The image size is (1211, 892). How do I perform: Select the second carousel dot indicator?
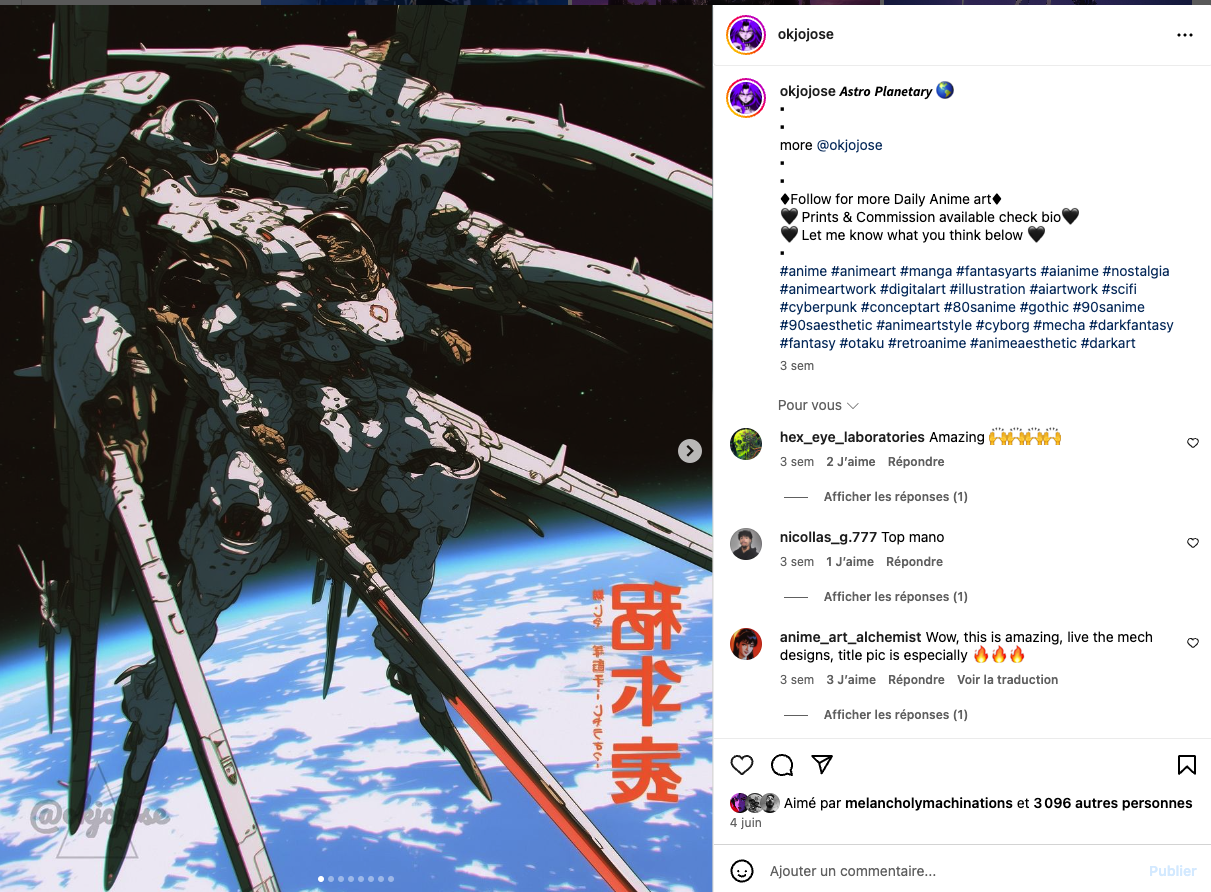tap(331, 879)
